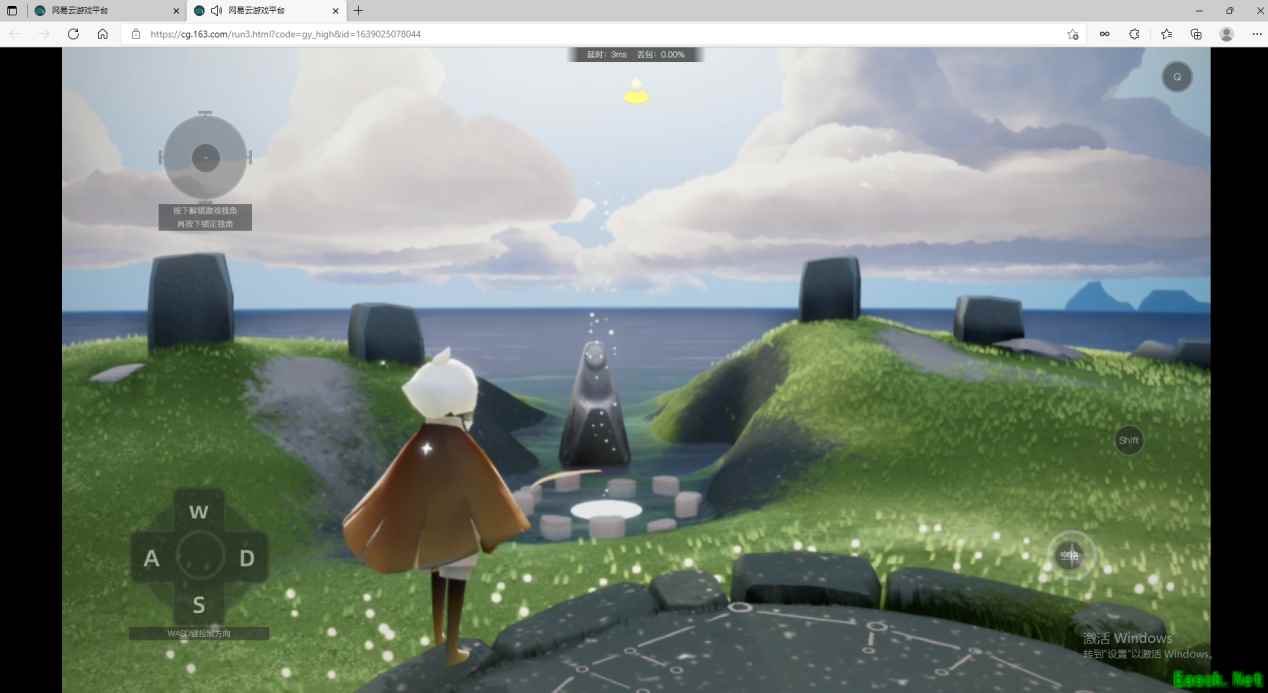The height and width of the screenshot is (693, 1268).
Task: Add this page to favorites
Action: tap(1072, 34)
